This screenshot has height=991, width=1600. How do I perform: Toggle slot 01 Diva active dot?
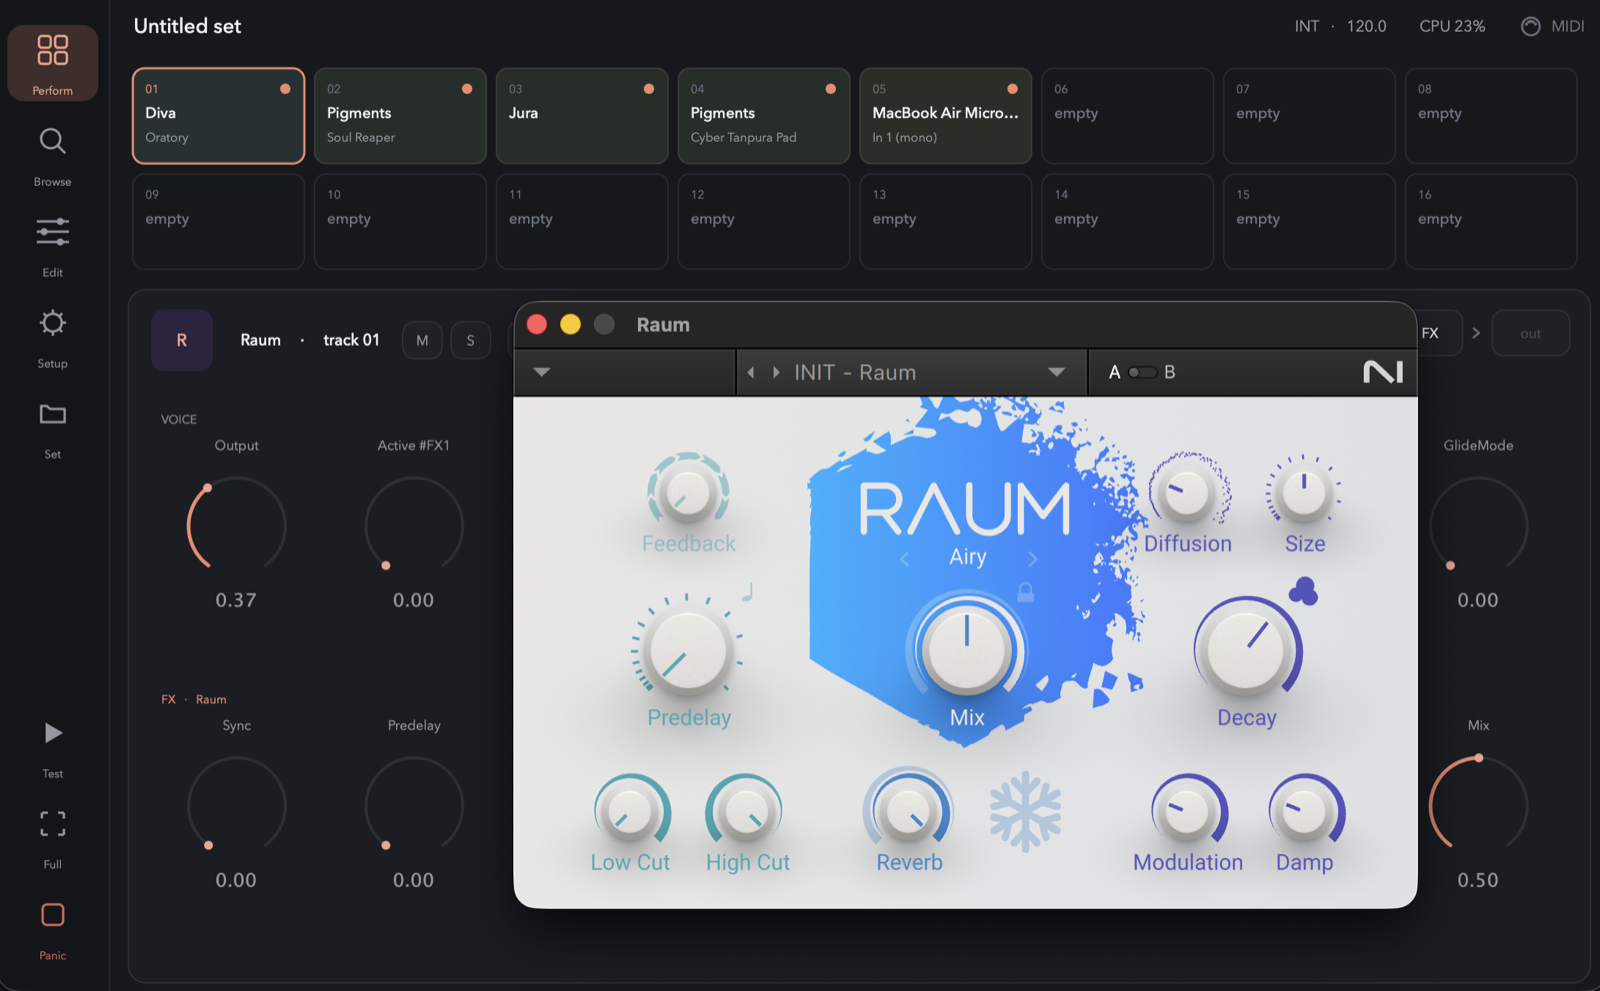pyautogui.click(x=285, y=89)
